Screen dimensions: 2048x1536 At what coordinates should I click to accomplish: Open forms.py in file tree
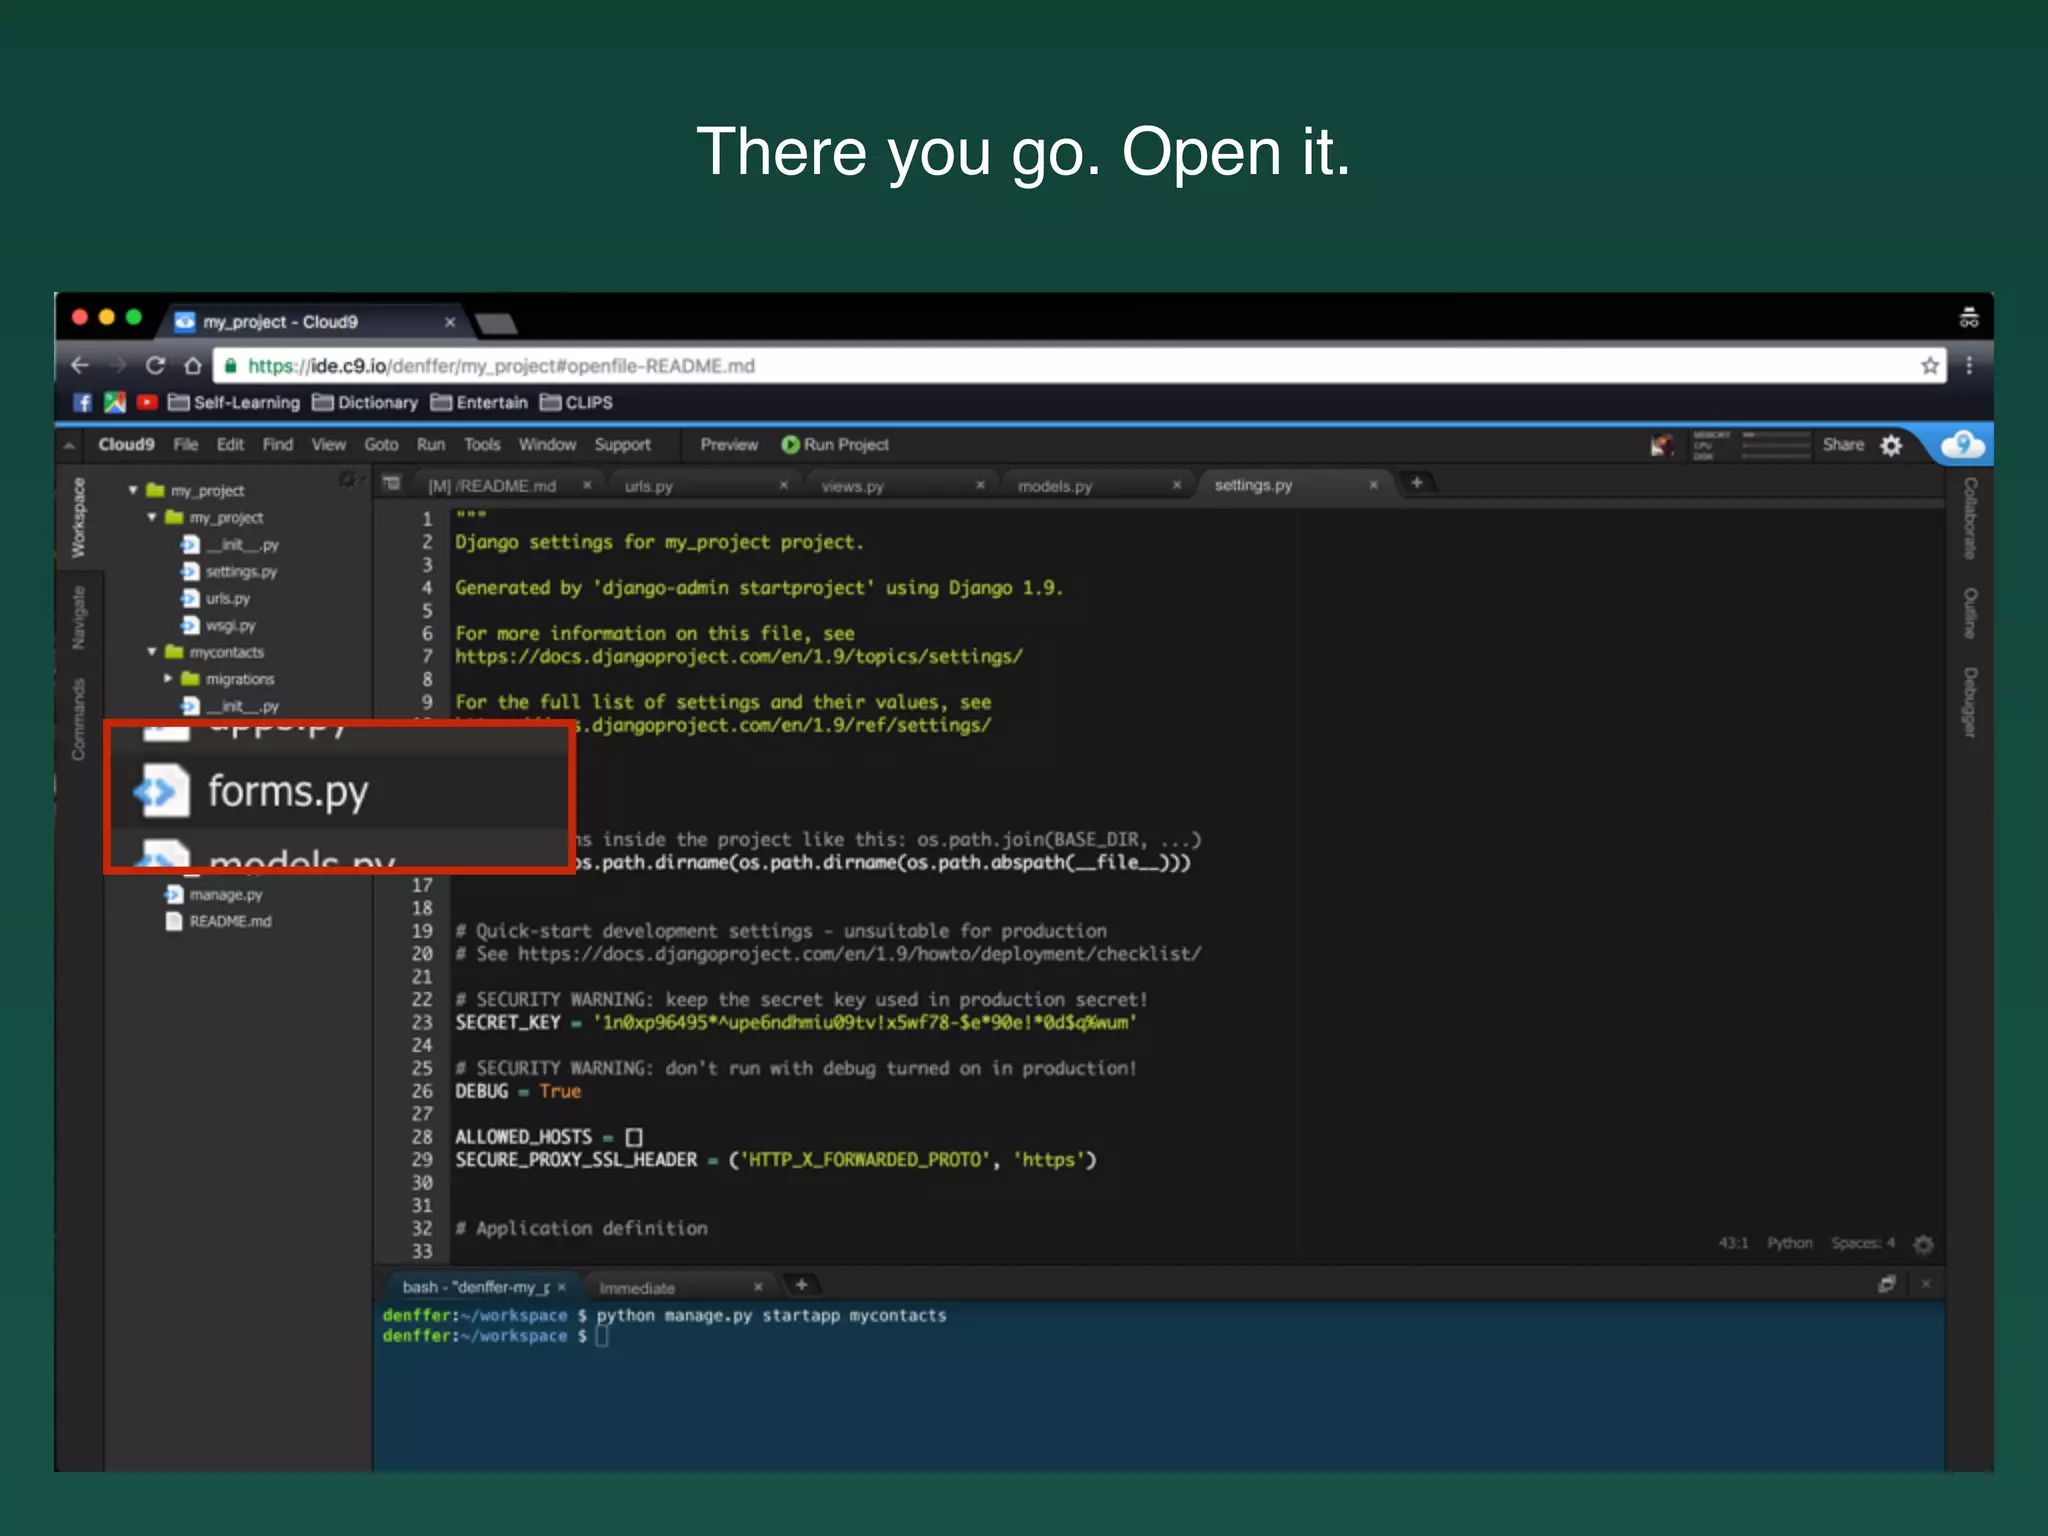(288, 792)
